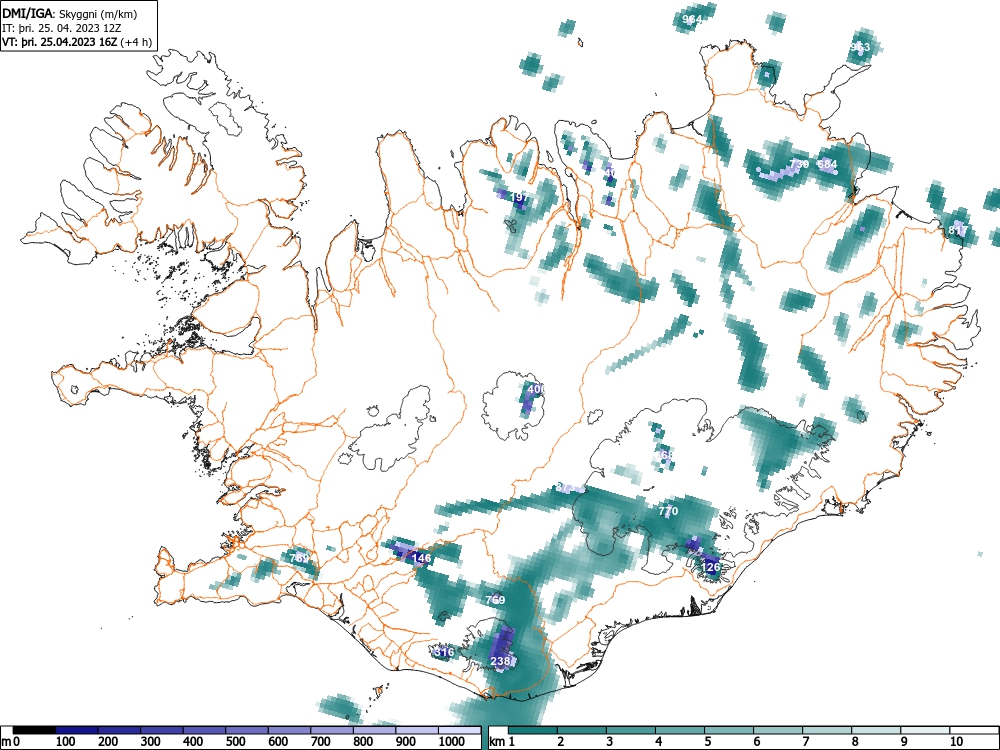The image size is (1000, 750).
Task: Click the visibility value 769 on the map
Action: pos(495,599)
